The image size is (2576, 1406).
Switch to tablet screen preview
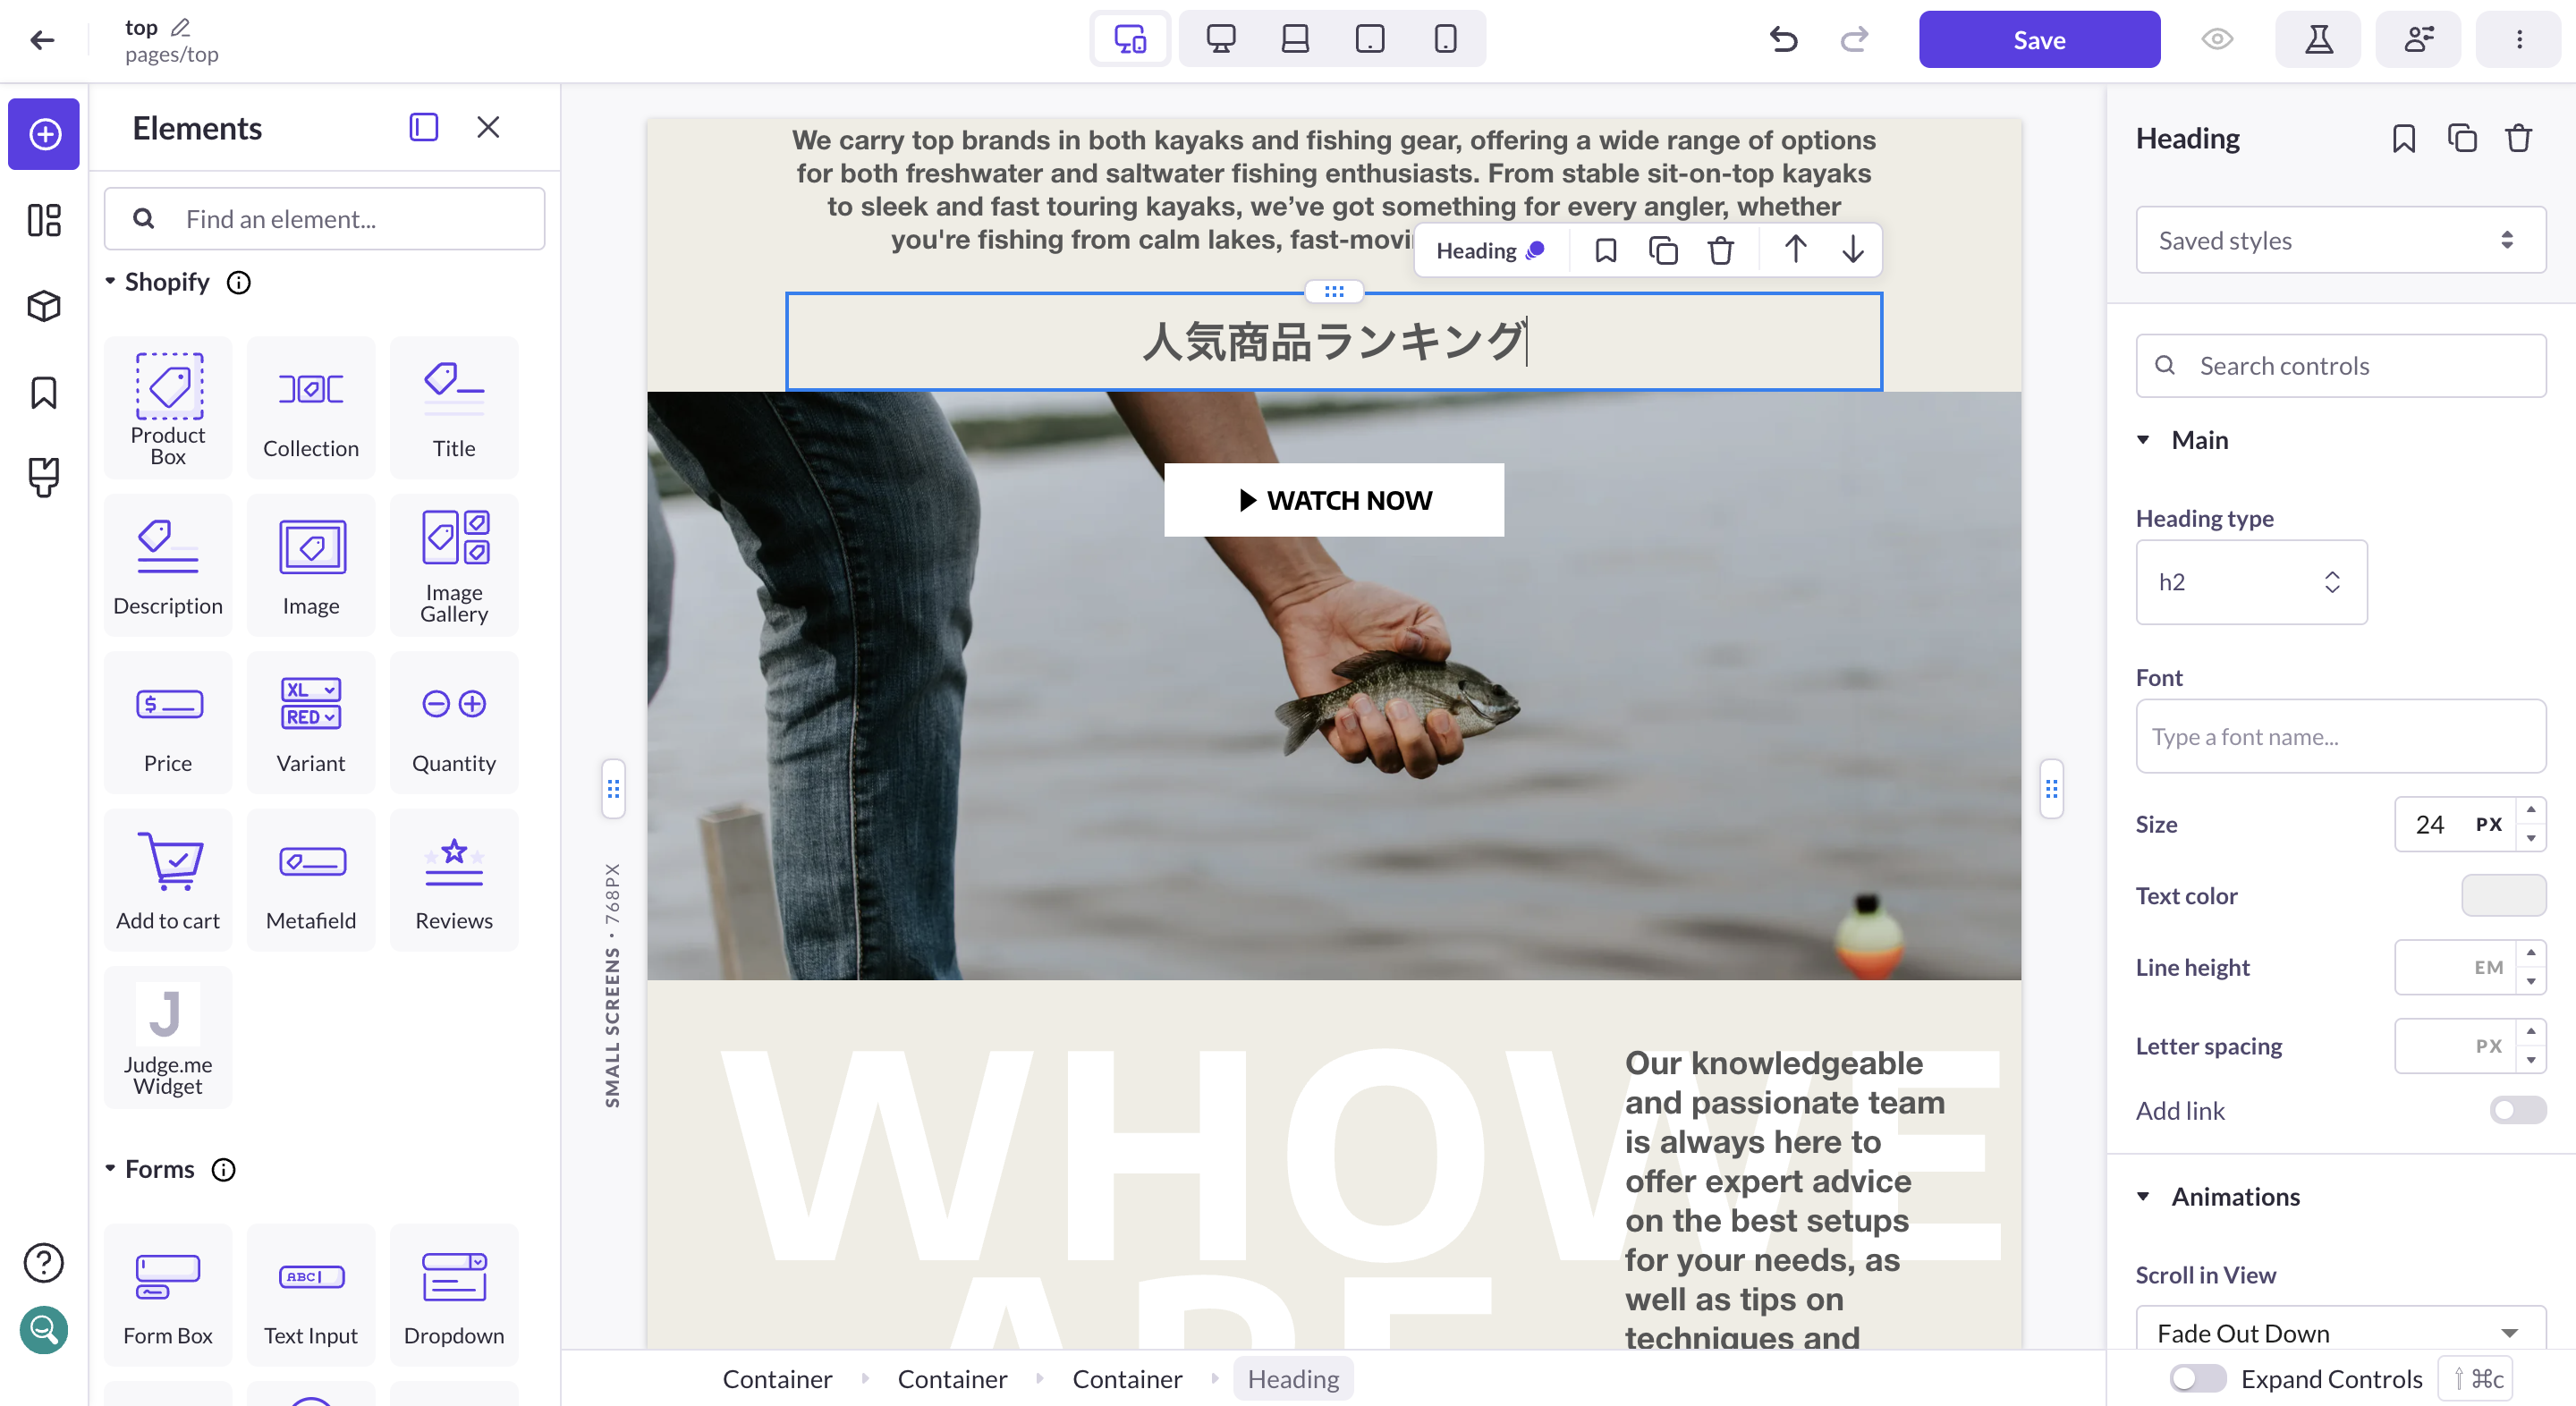(1370, 39)
